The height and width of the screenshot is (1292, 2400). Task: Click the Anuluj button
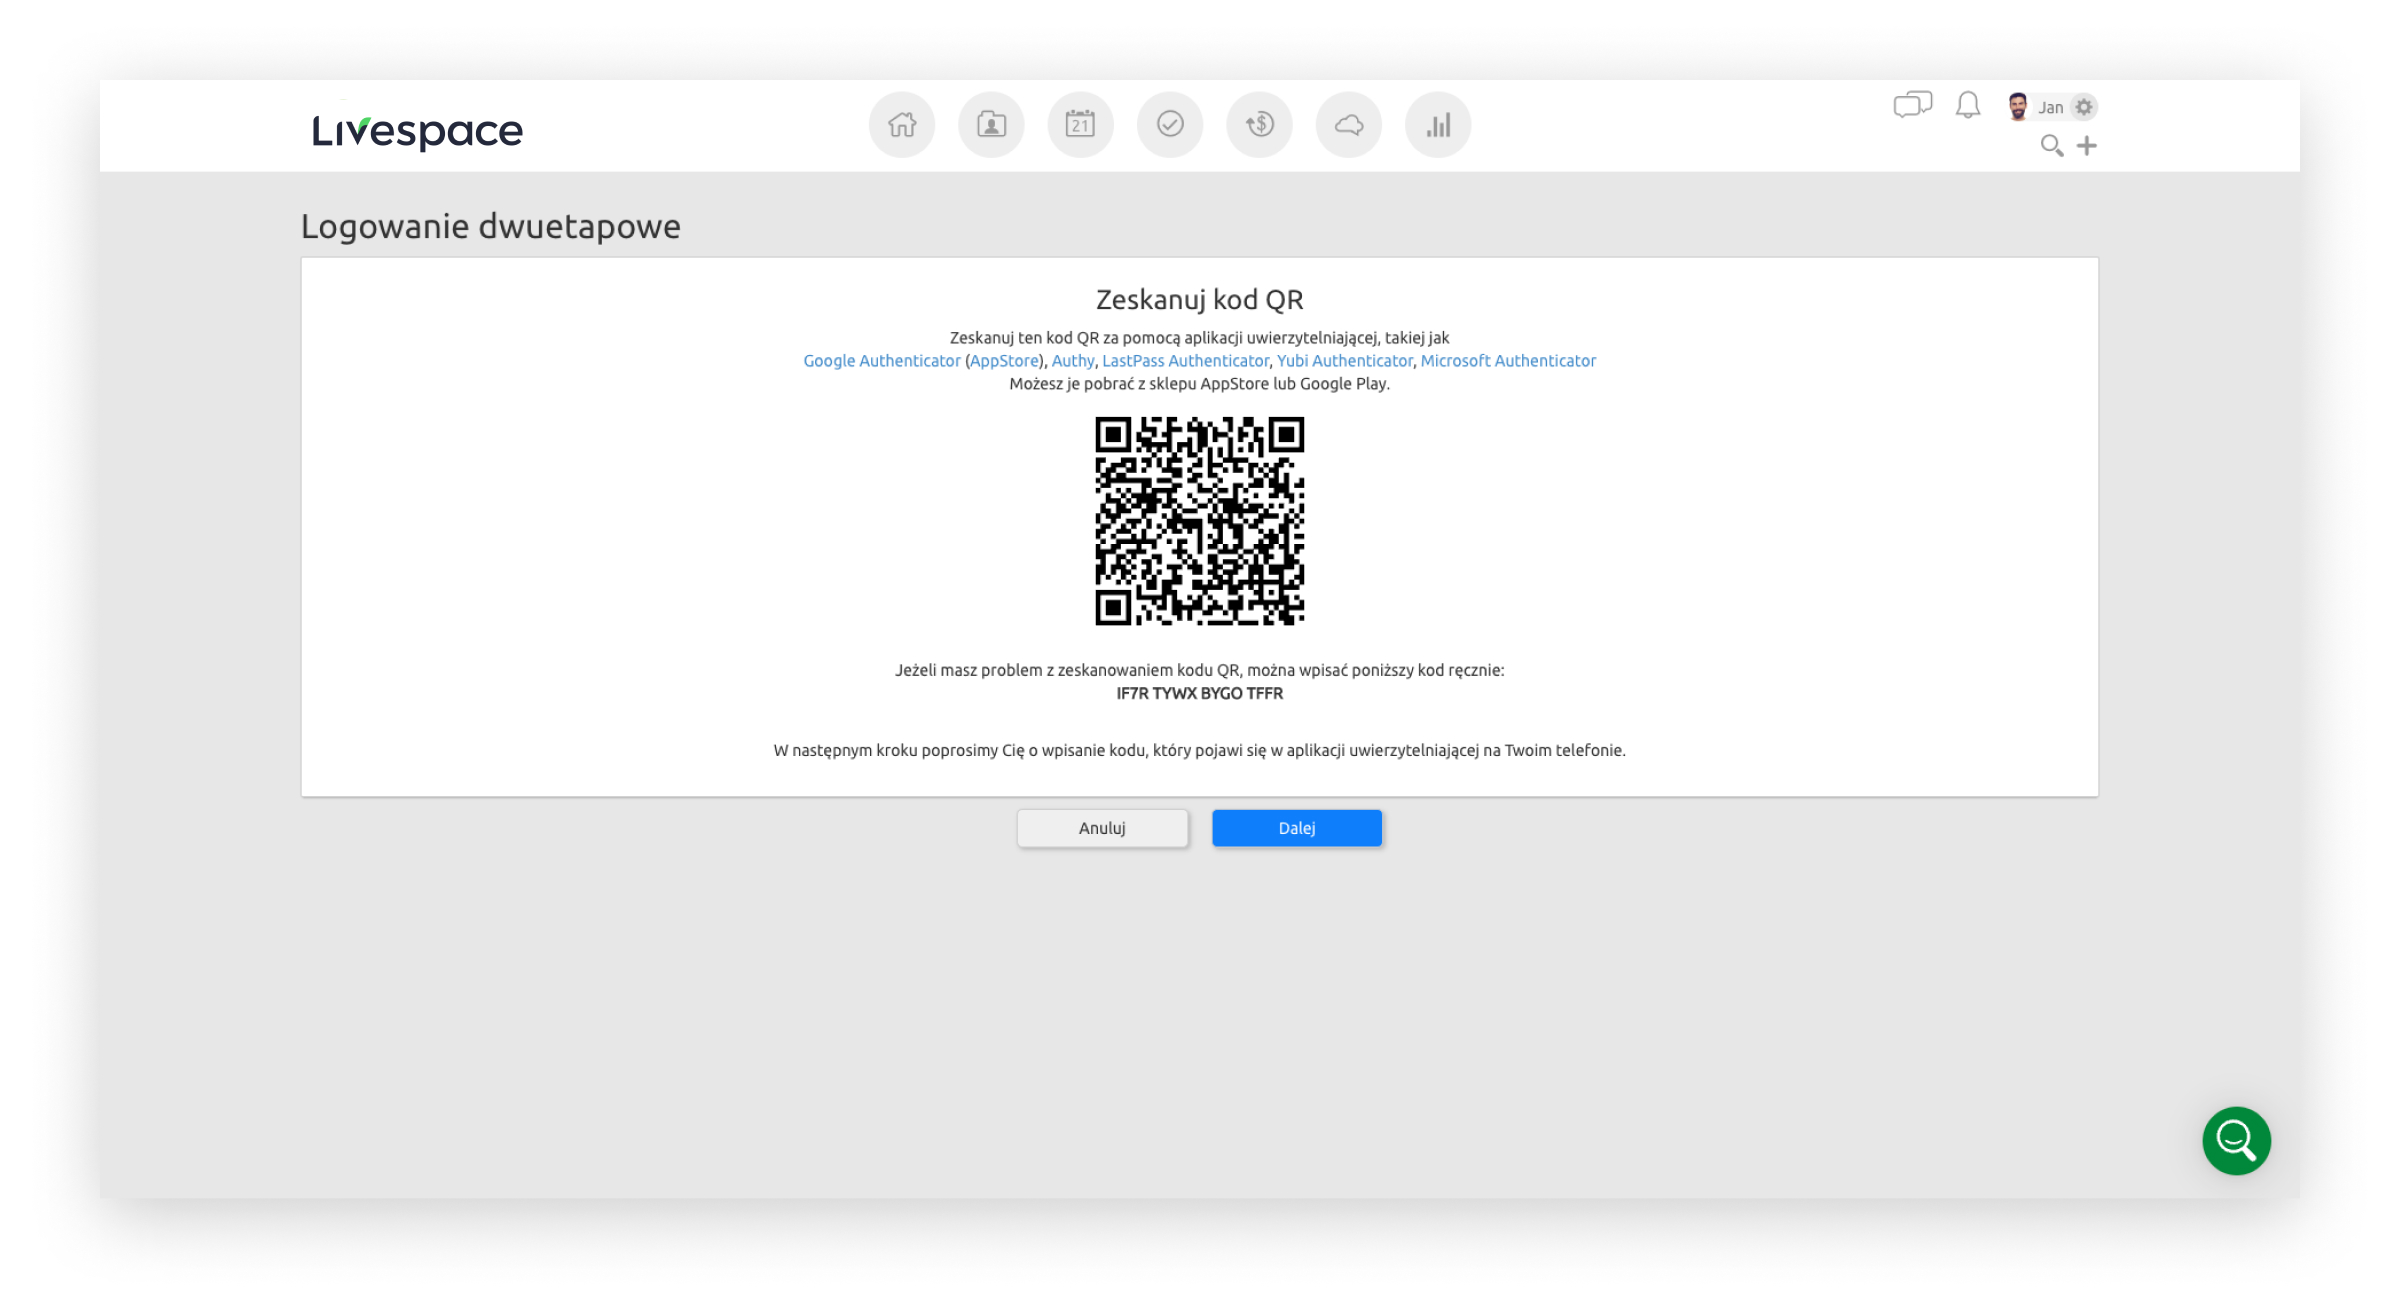click(1102, 828)
